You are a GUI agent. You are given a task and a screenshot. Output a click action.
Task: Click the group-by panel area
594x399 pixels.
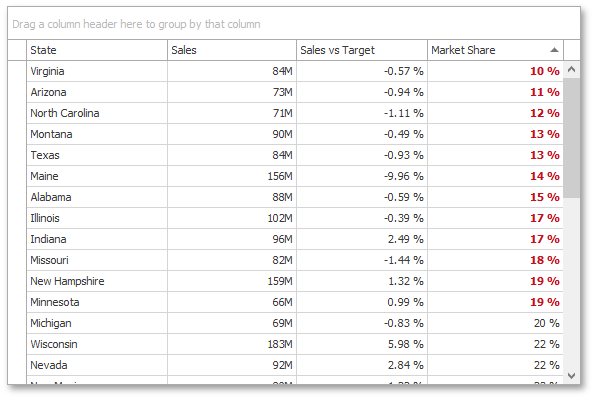294,23
